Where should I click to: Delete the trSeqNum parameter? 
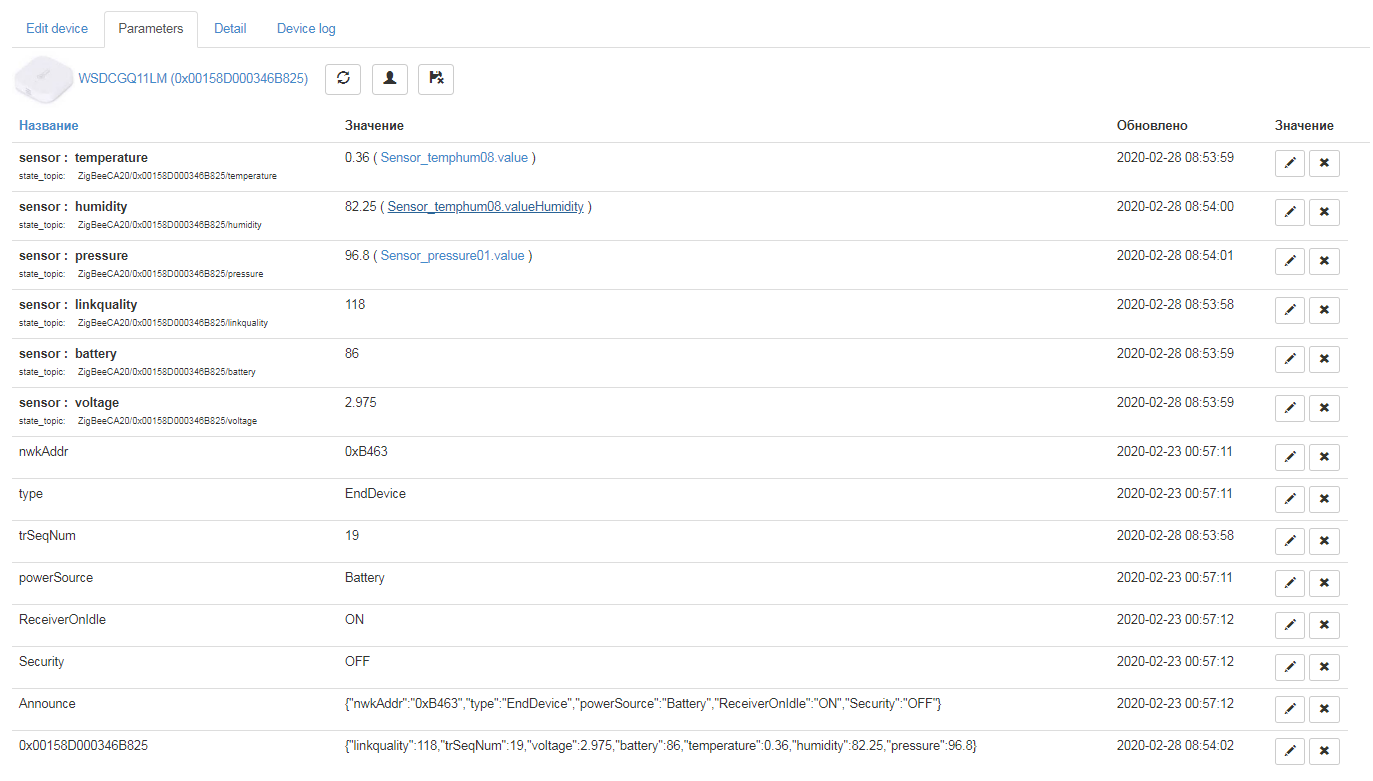click(1324, 541)
